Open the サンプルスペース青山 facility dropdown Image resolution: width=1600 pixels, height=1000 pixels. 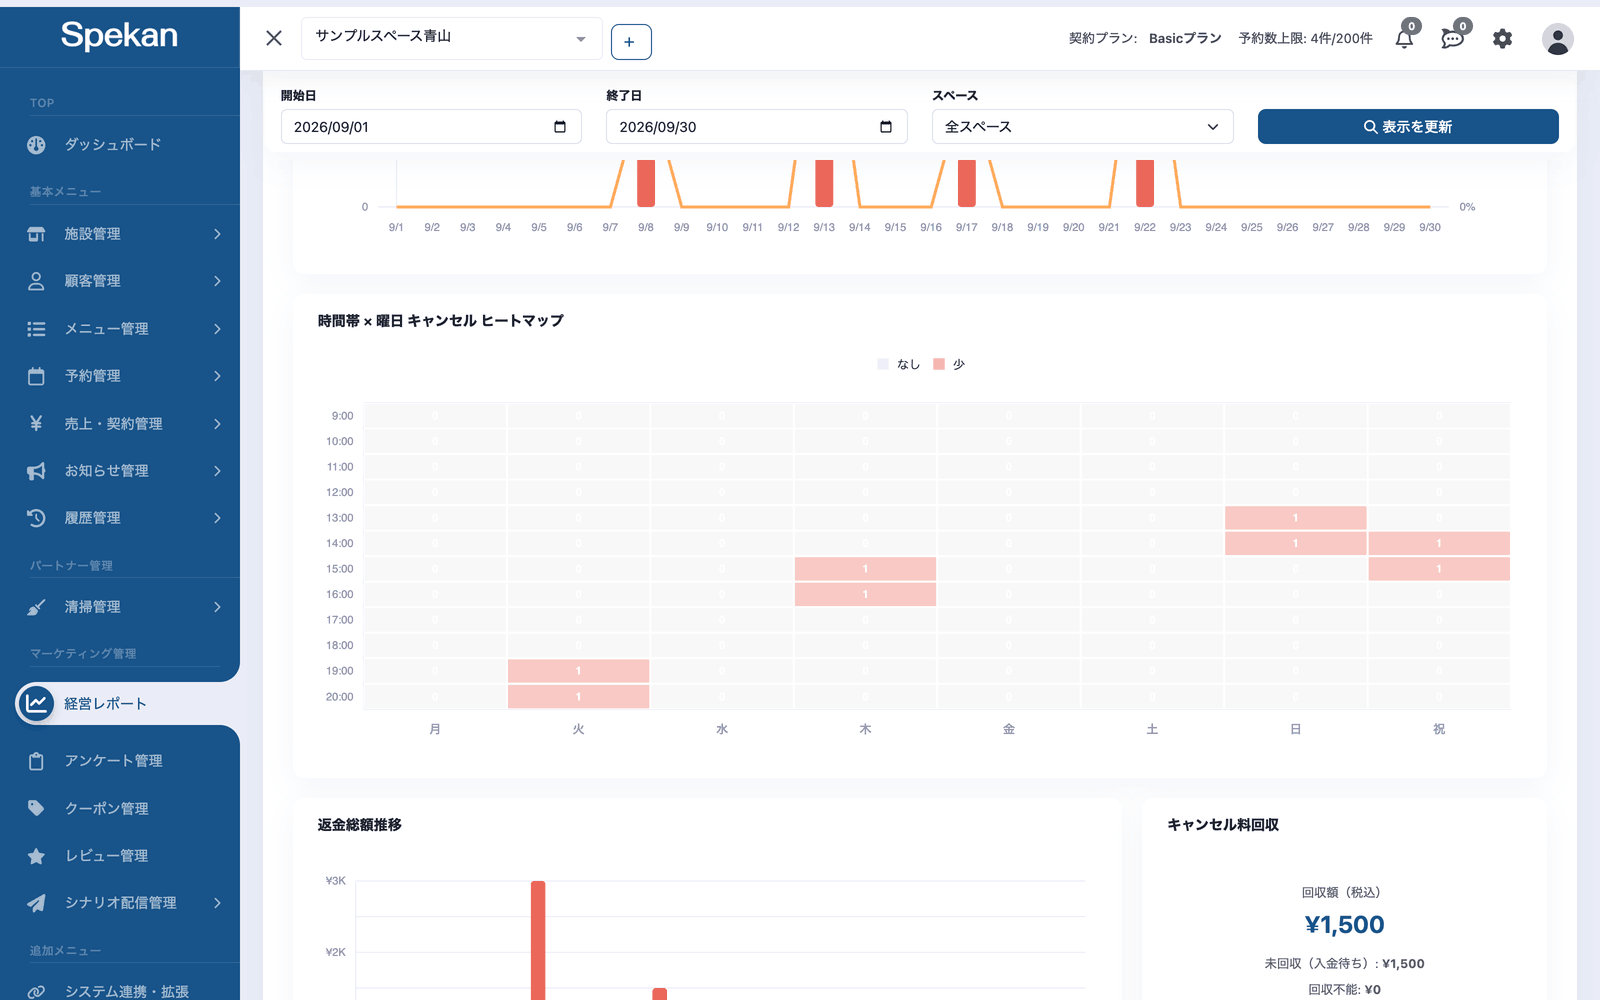coord(452,38)
